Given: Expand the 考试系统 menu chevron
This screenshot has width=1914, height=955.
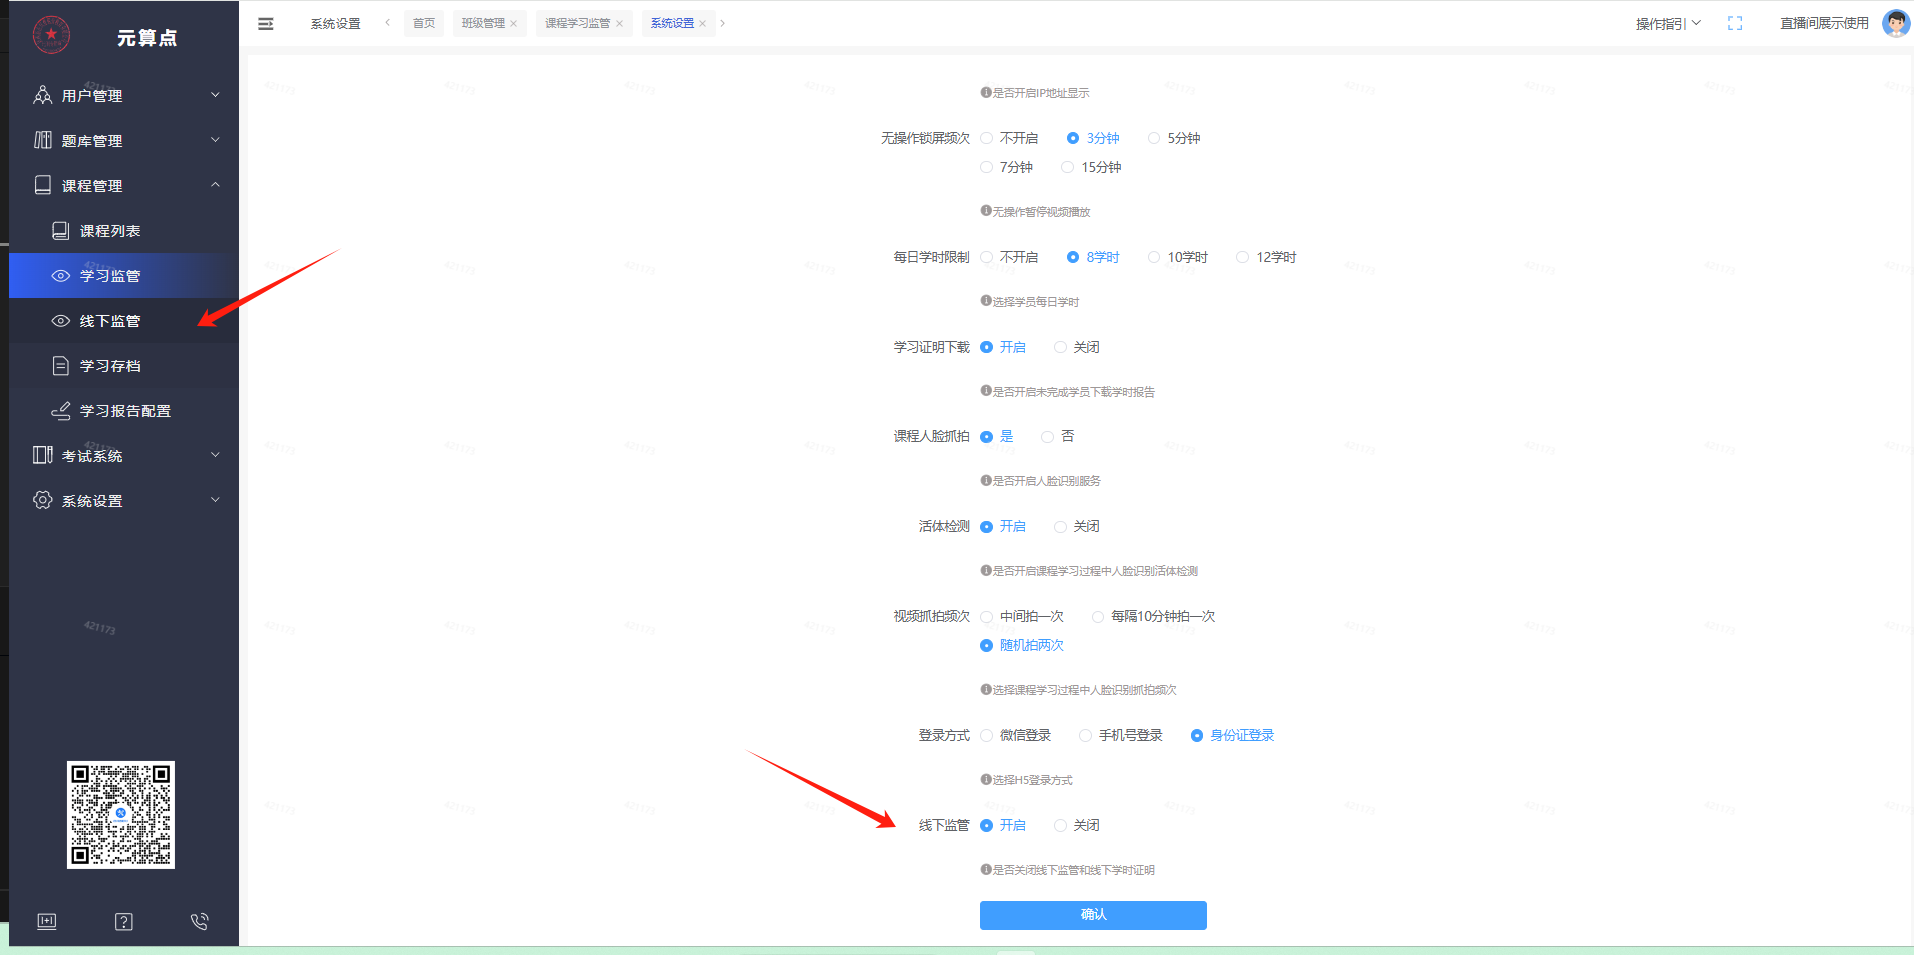Looking at the screenshot, I should click(215, 455).
